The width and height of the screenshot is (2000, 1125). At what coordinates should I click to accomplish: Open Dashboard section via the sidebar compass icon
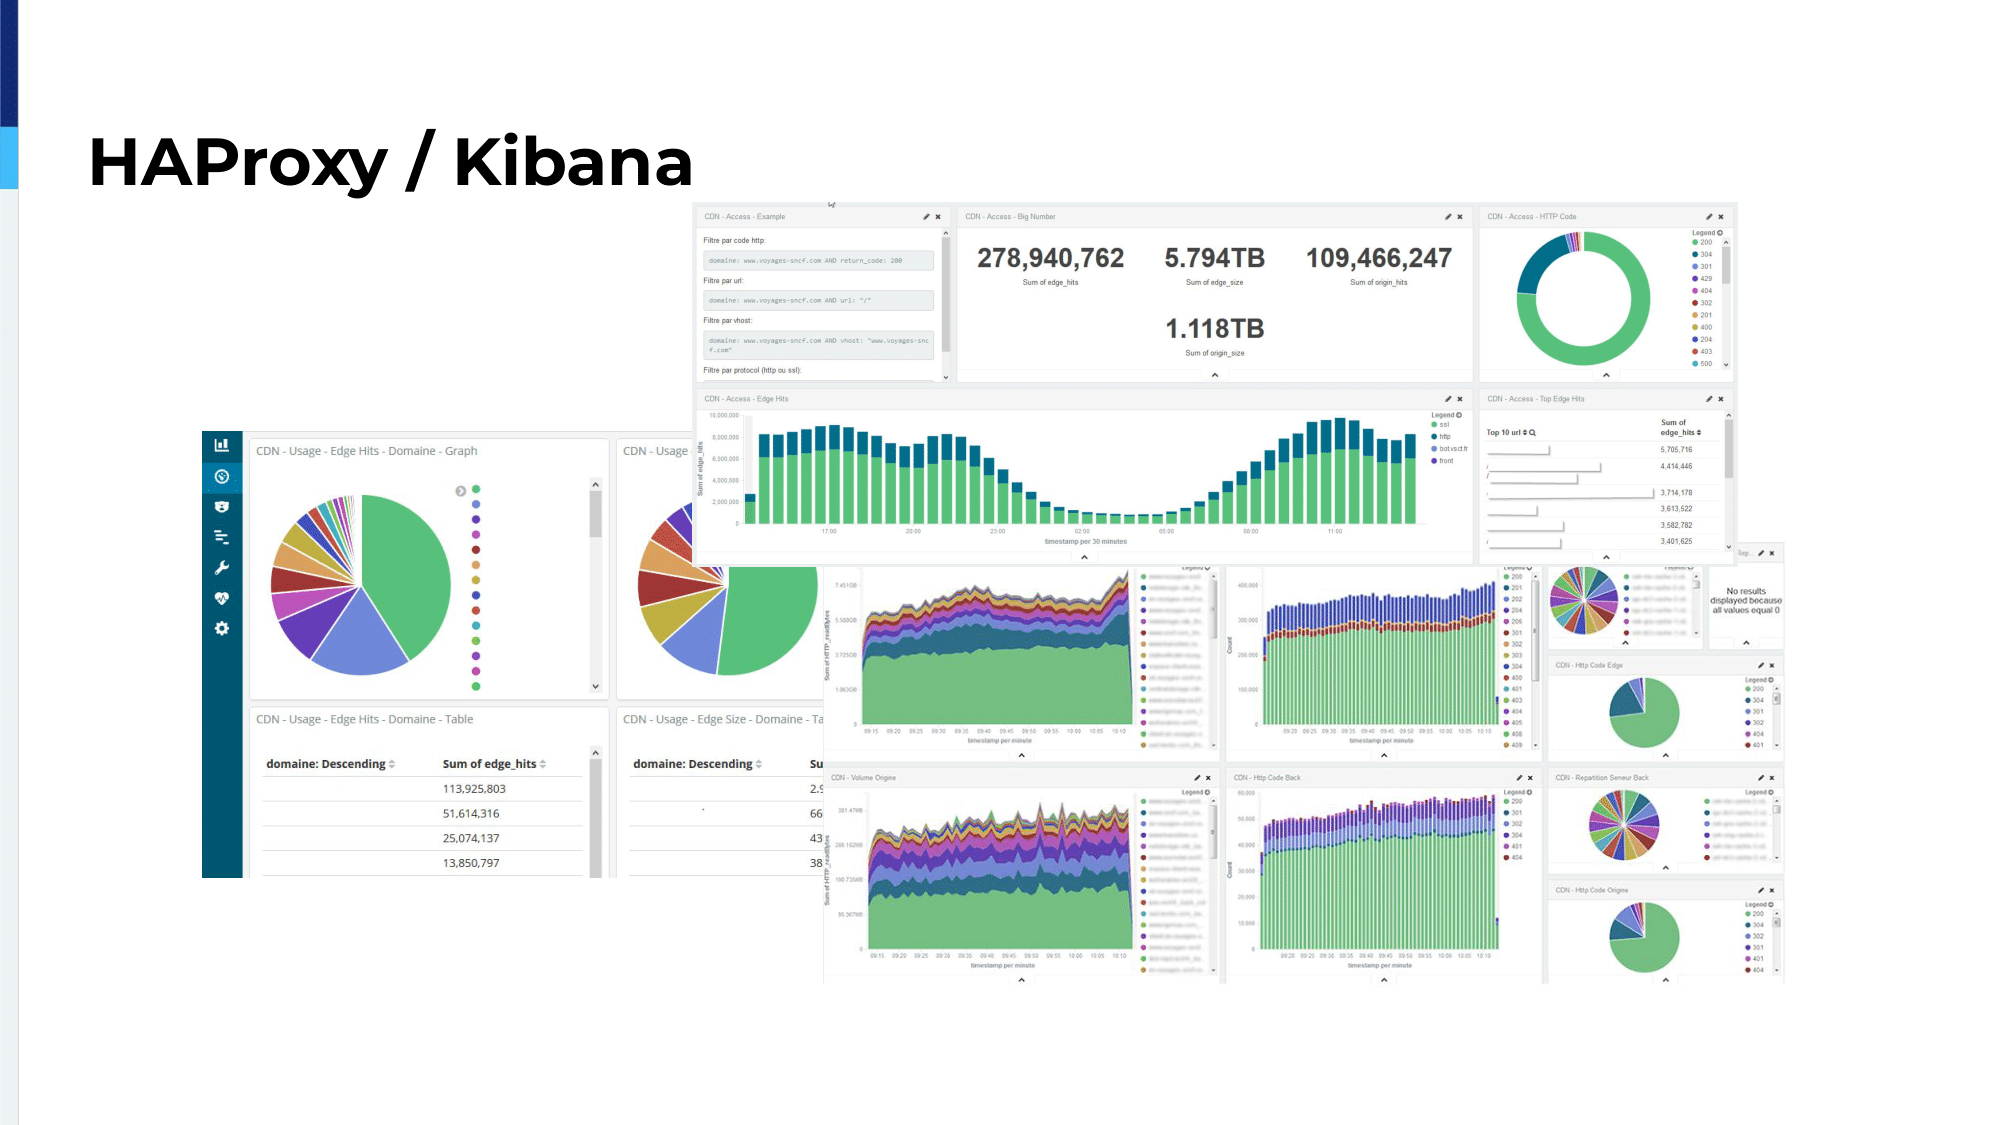[222, 477]
